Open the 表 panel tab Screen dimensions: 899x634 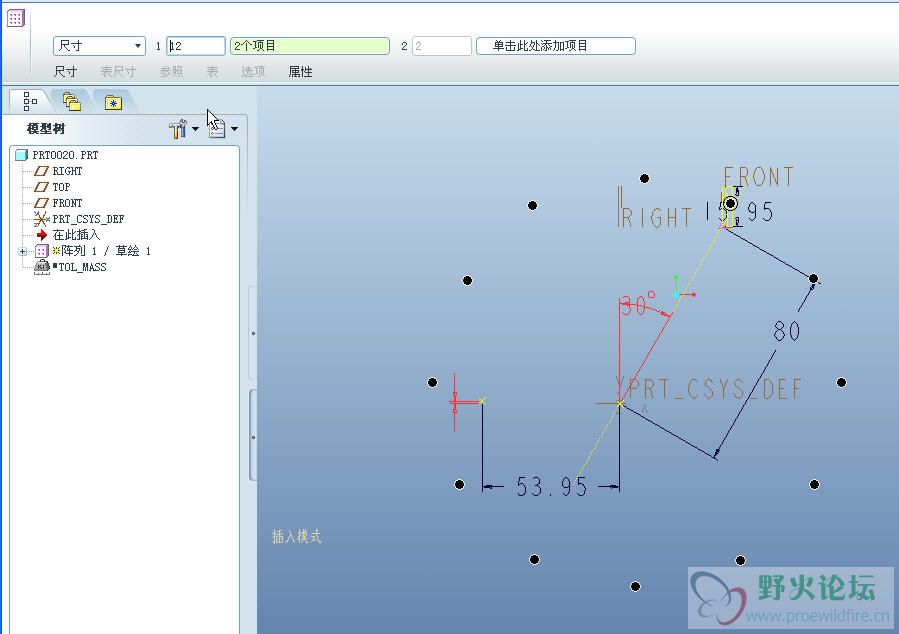(212, 72)
